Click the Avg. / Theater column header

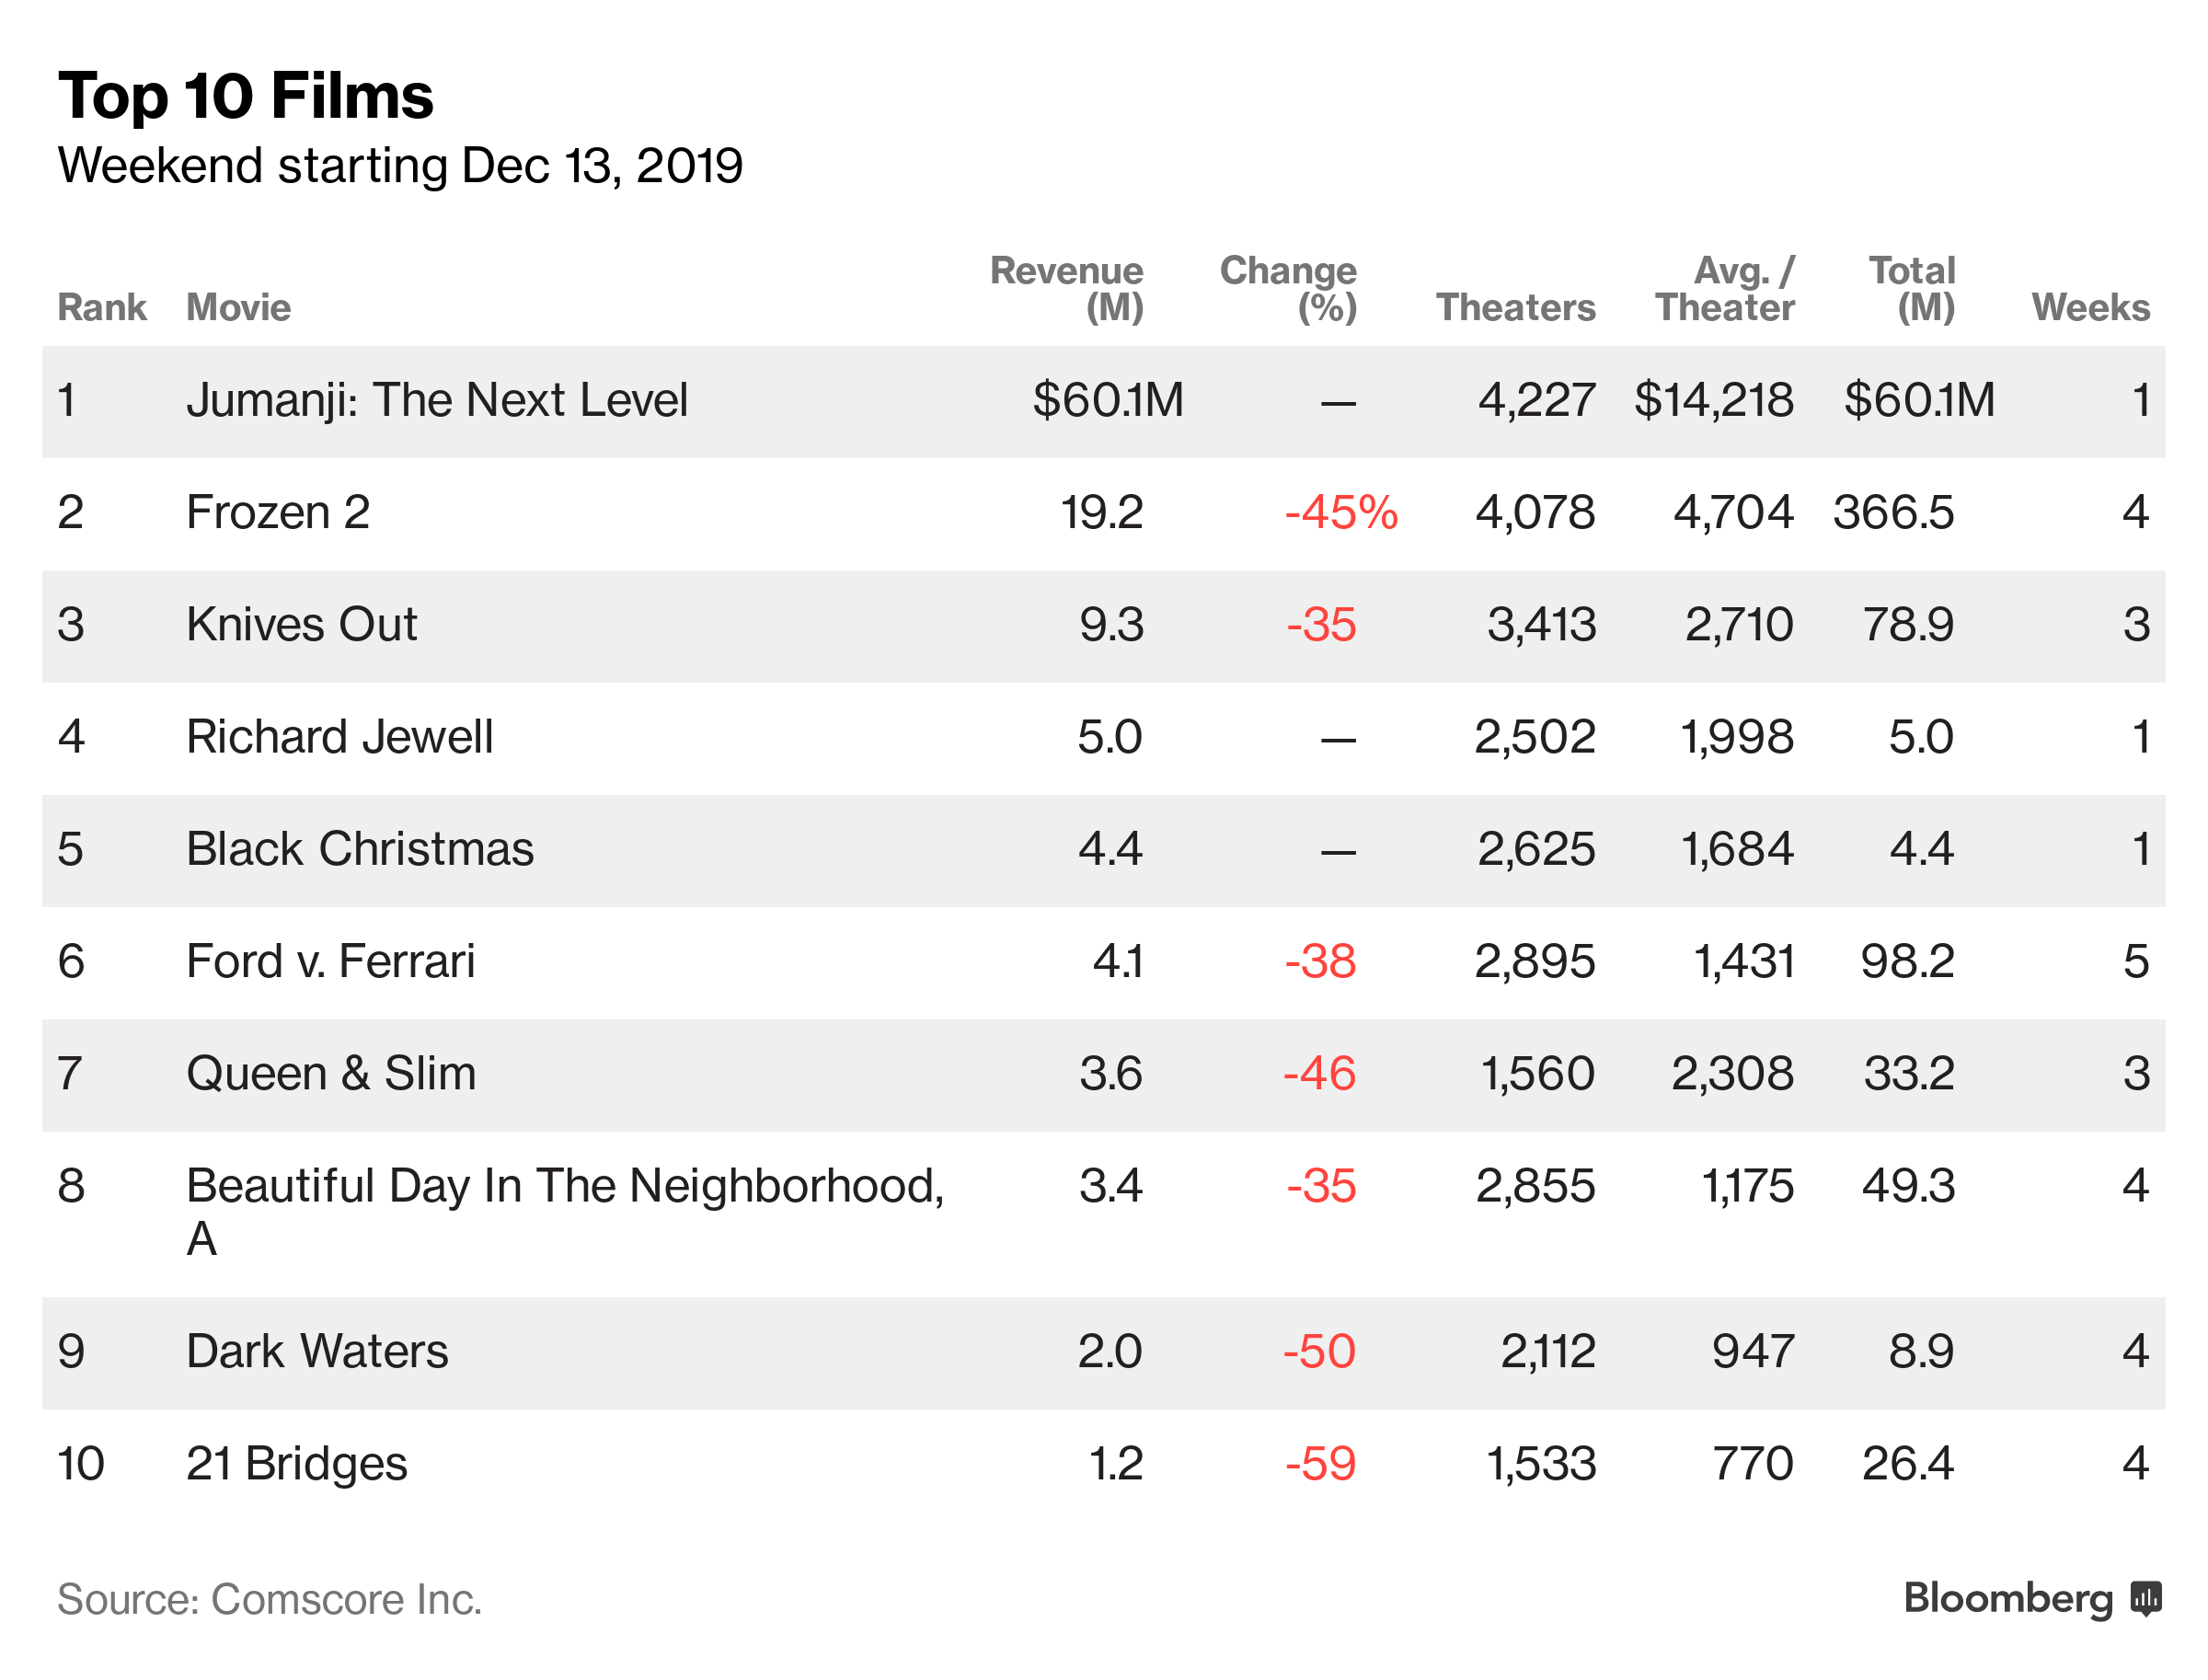coord(1724,288)
